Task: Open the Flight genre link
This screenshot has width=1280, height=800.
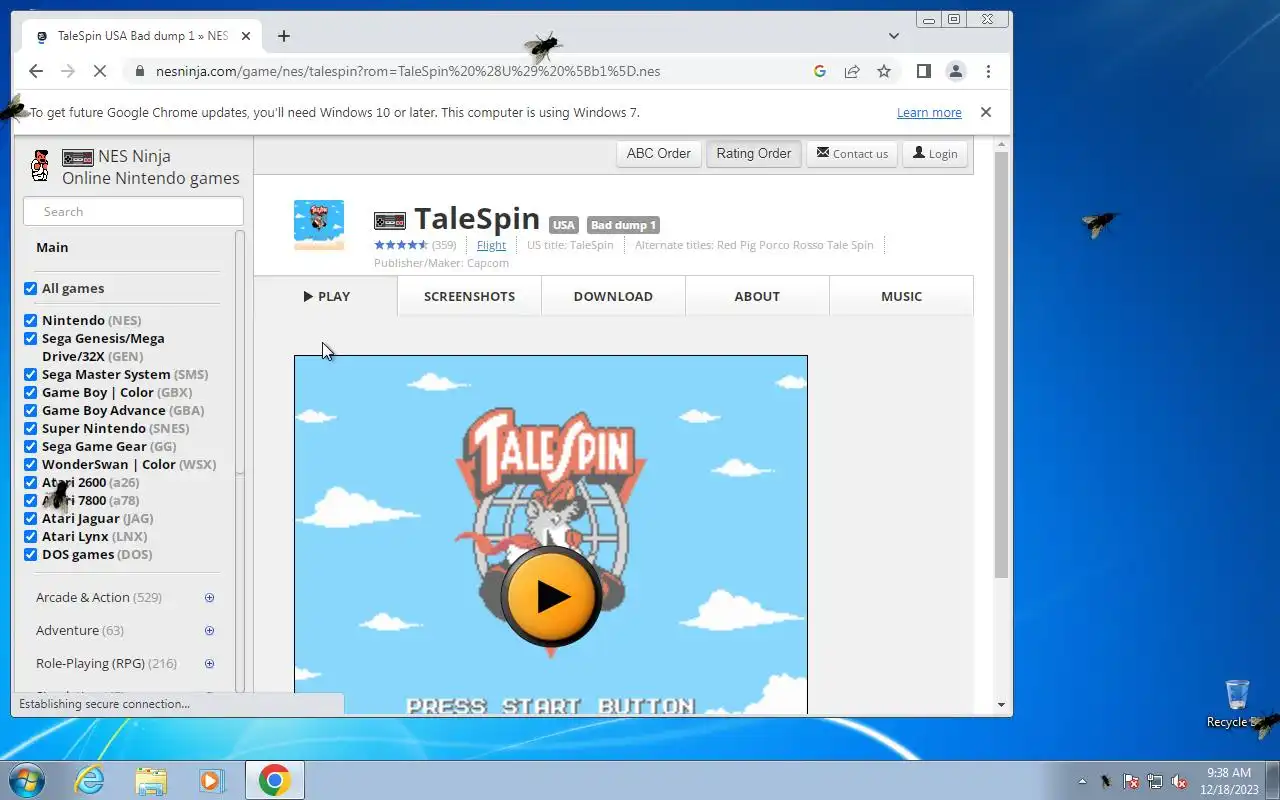Action: 491,245
